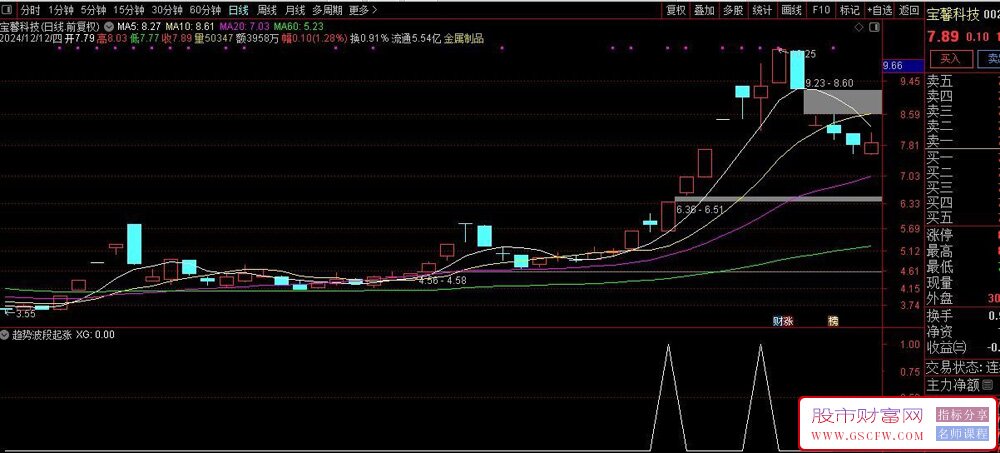Click the 复权 toolbar button
This screenshot has width=1000, height=453.
coord(676,10)
